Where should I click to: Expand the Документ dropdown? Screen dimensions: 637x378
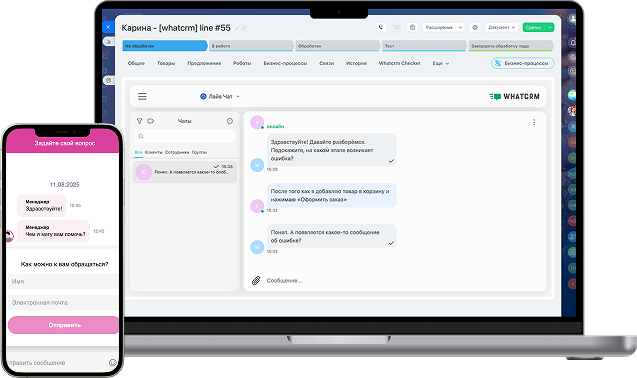502,27
